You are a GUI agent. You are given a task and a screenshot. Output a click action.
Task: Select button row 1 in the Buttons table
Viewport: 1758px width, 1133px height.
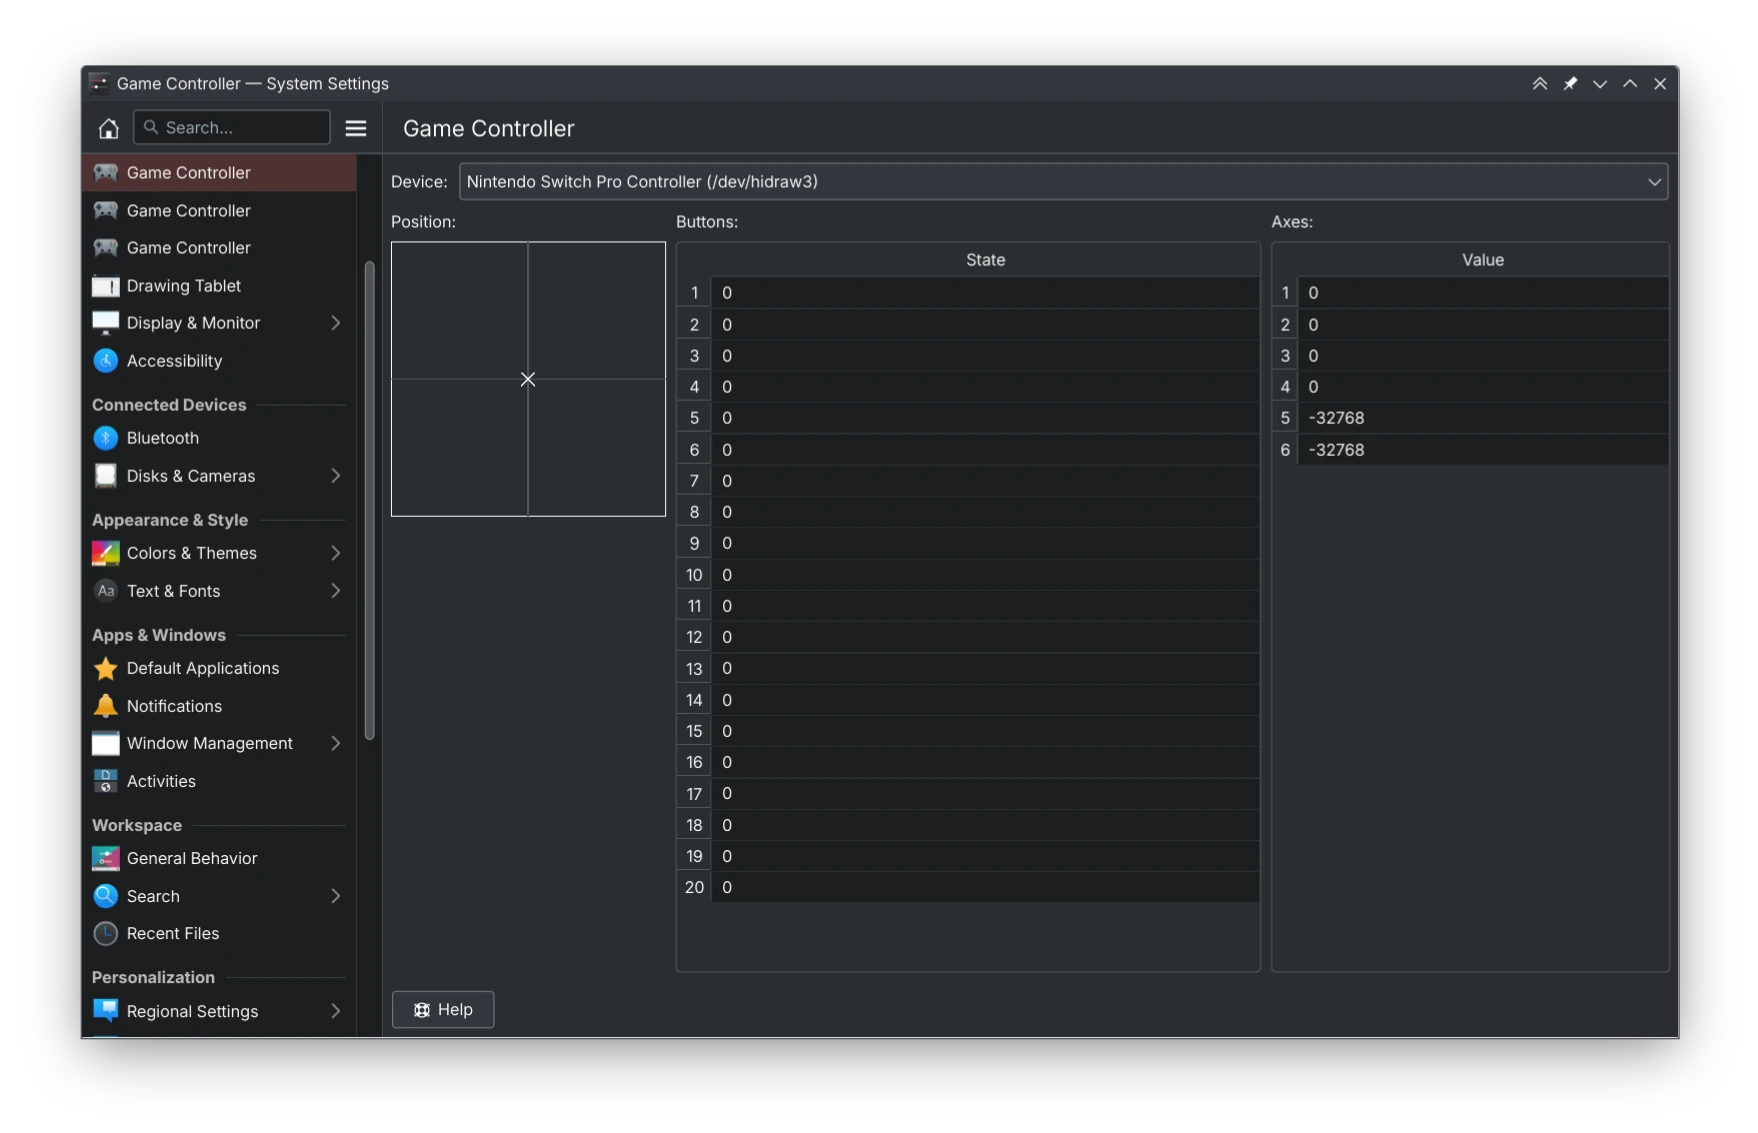967,293
